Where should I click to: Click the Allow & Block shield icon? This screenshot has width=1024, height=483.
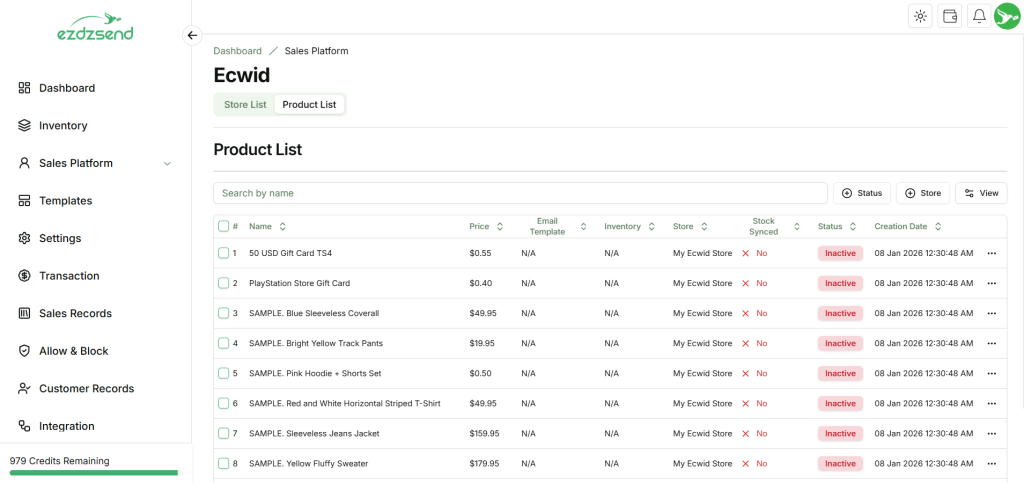pyautogui.click(x=25, y=351)
